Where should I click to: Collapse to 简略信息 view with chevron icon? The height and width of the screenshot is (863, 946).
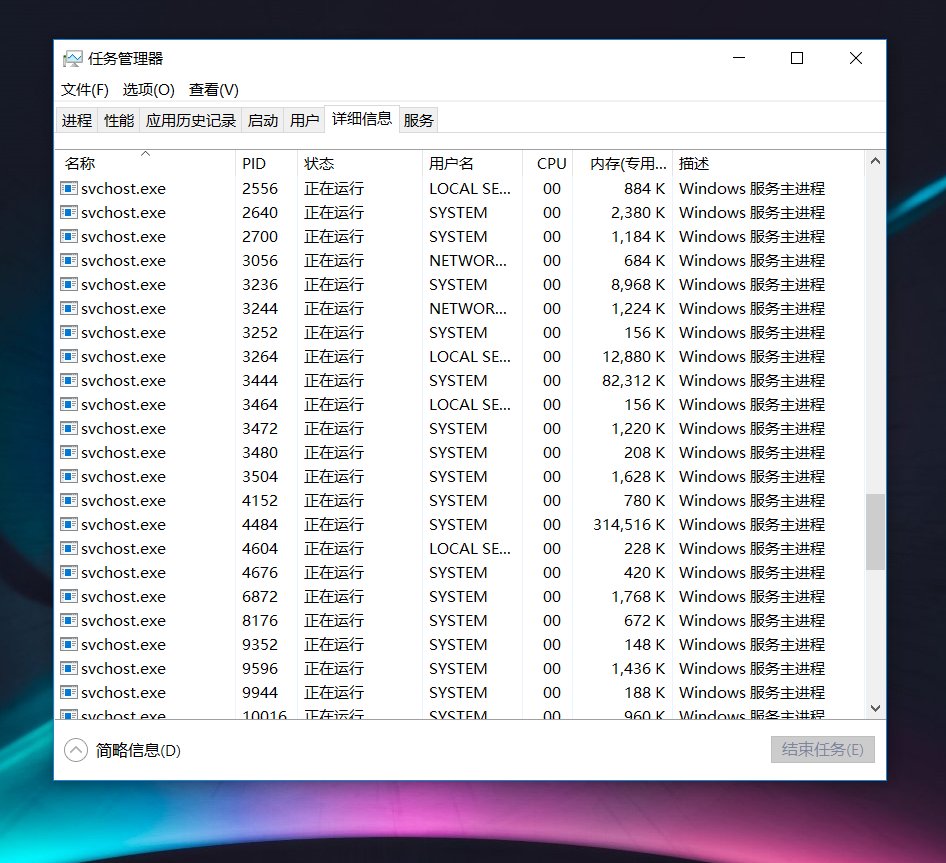click(x=76, y=750)
